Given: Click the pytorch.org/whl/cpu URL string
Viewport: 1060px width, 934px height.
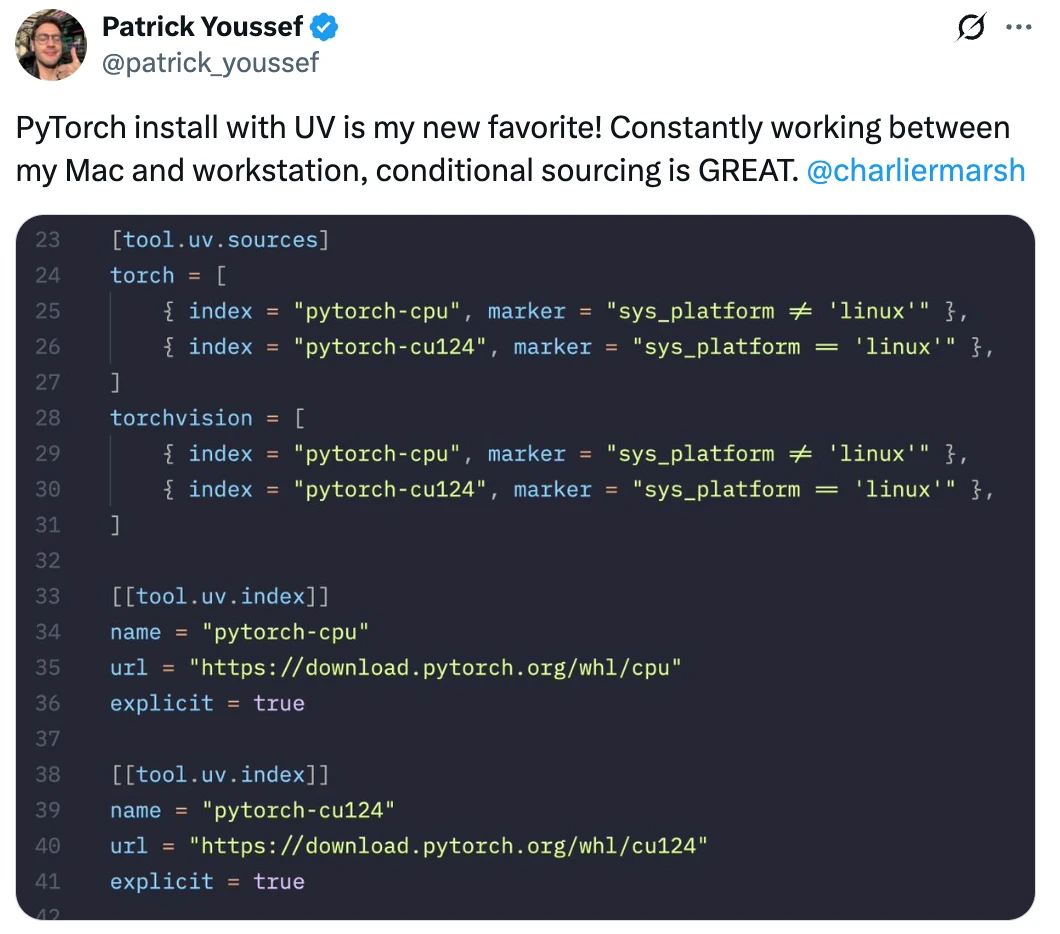Looking at the screenshot, I should (435, 668).
